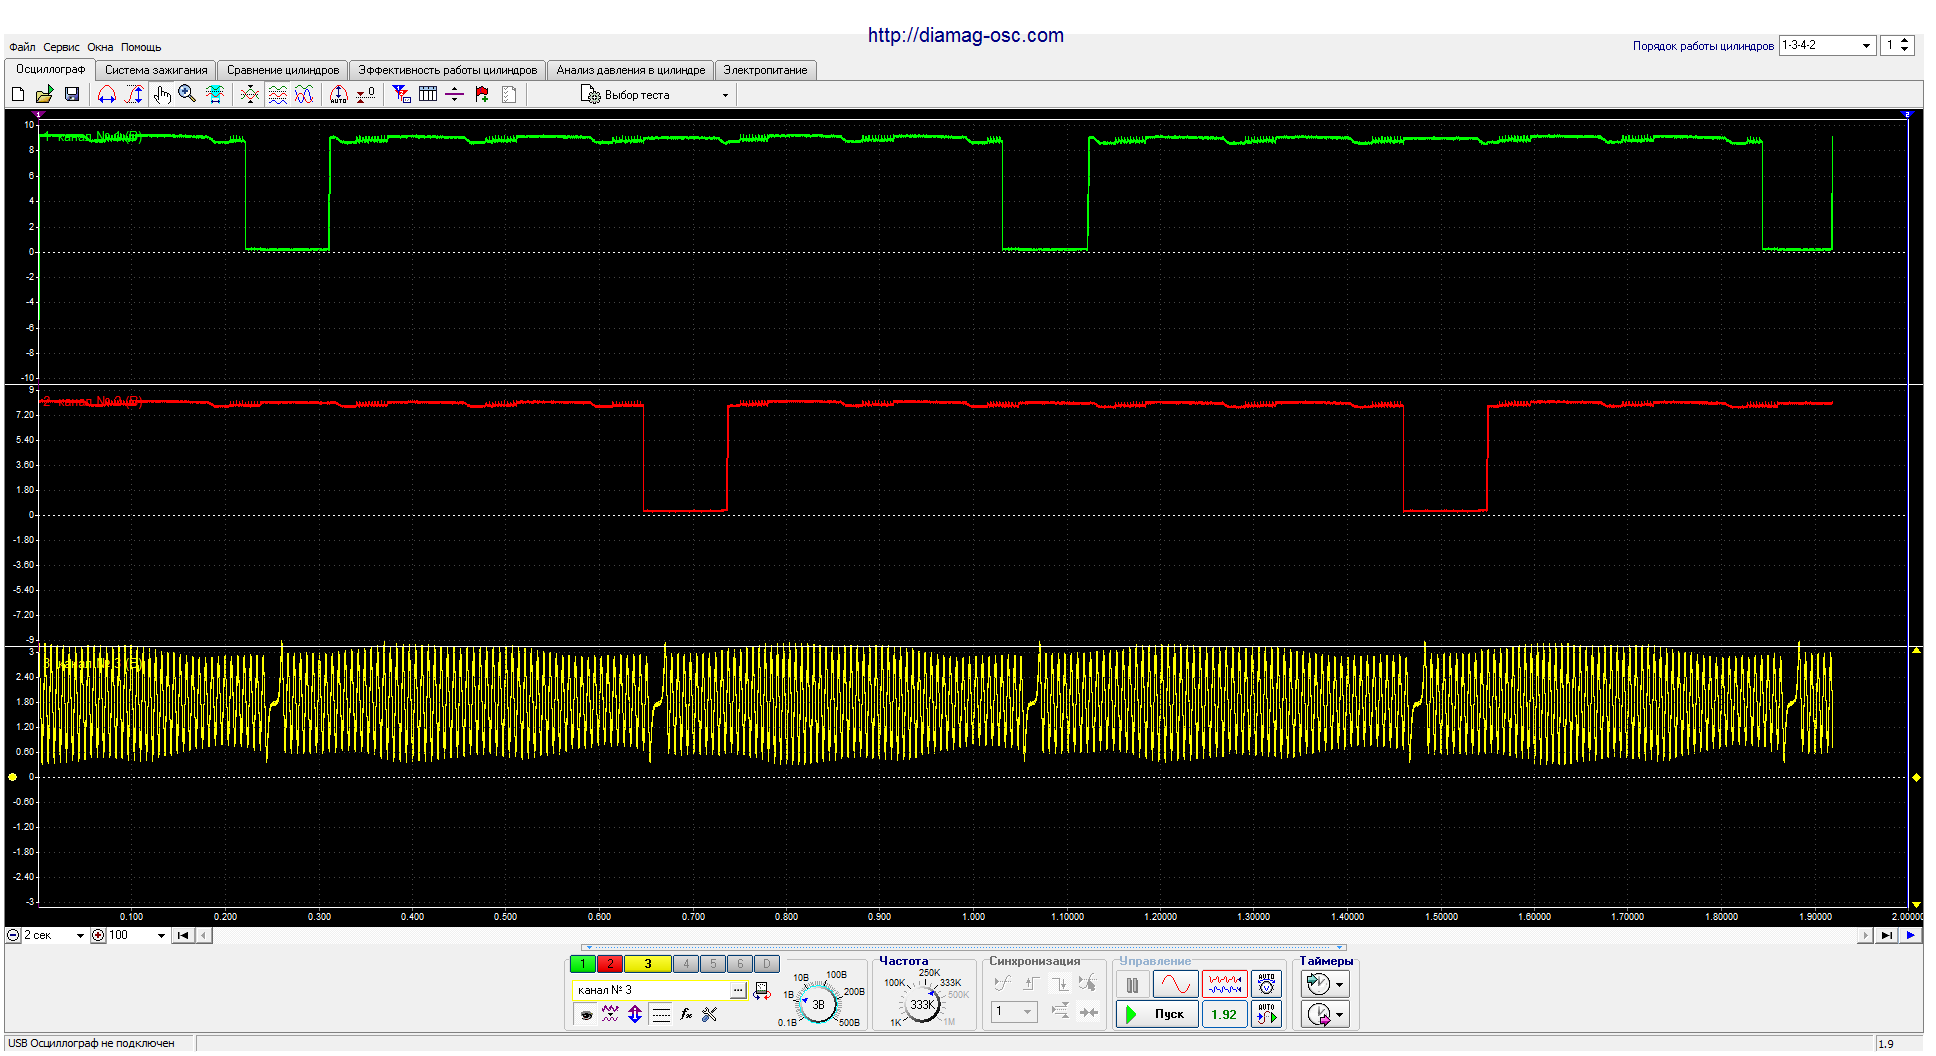Switch to Анализ давления в цилиндре tab
Image resolution: width=1936 pixels, height=1056 pixels.
pyautogui.click(x=631, y=70)
